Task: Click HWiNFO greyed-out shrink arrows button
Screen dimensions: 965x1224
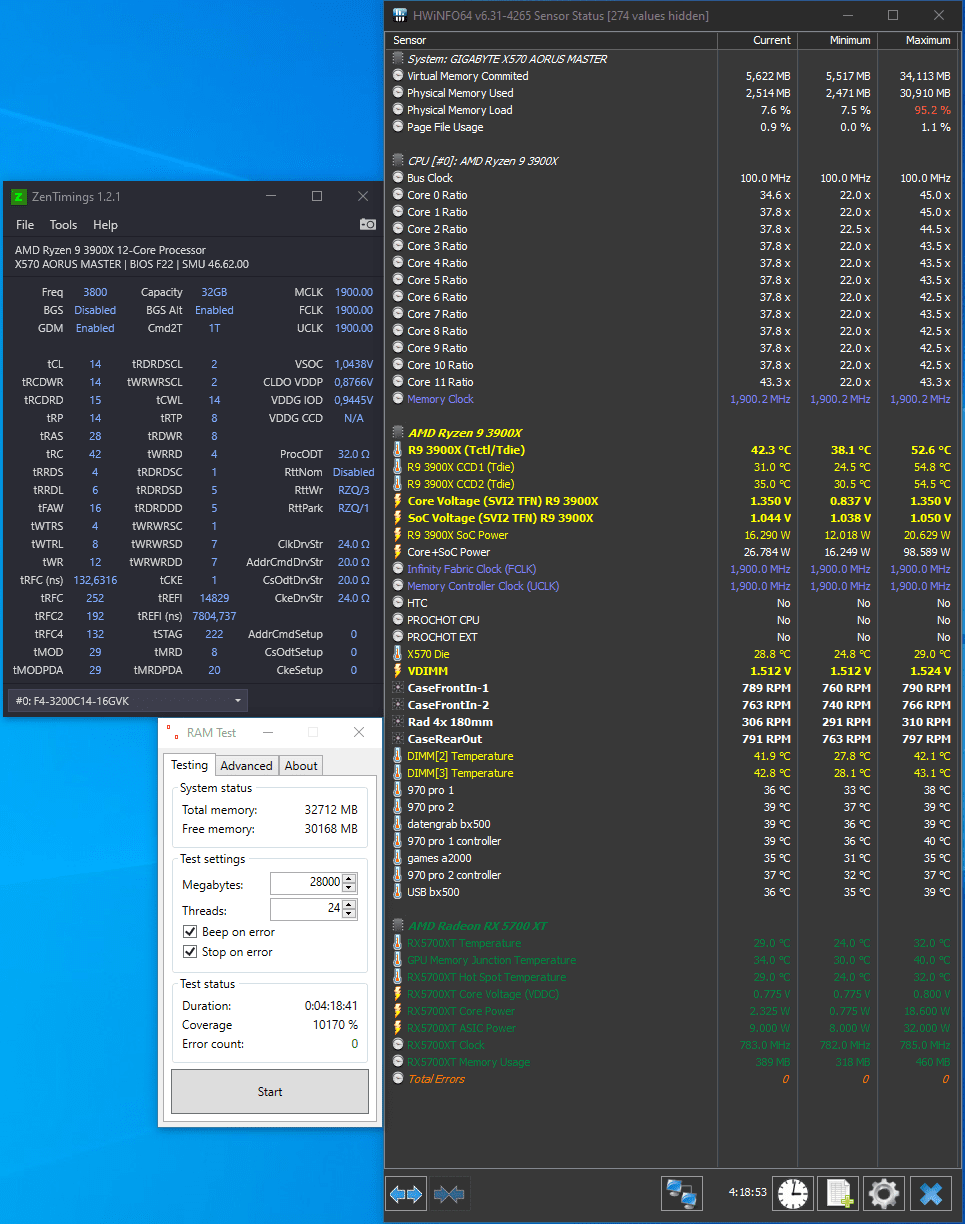Action: [449, 1193]
